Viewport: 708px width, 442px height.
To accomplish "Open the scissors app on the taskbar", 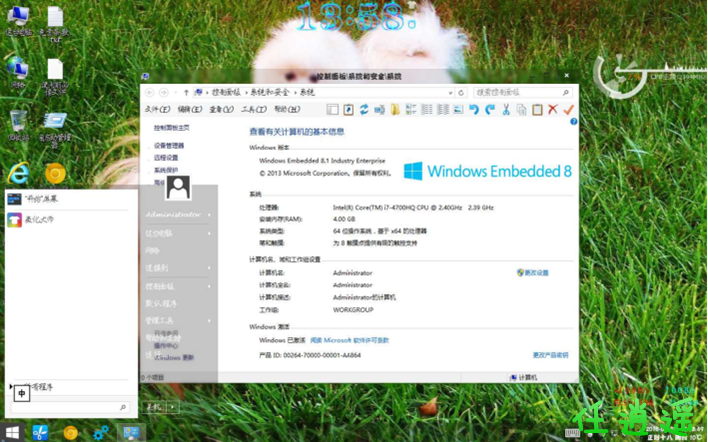I will [40, 433].
